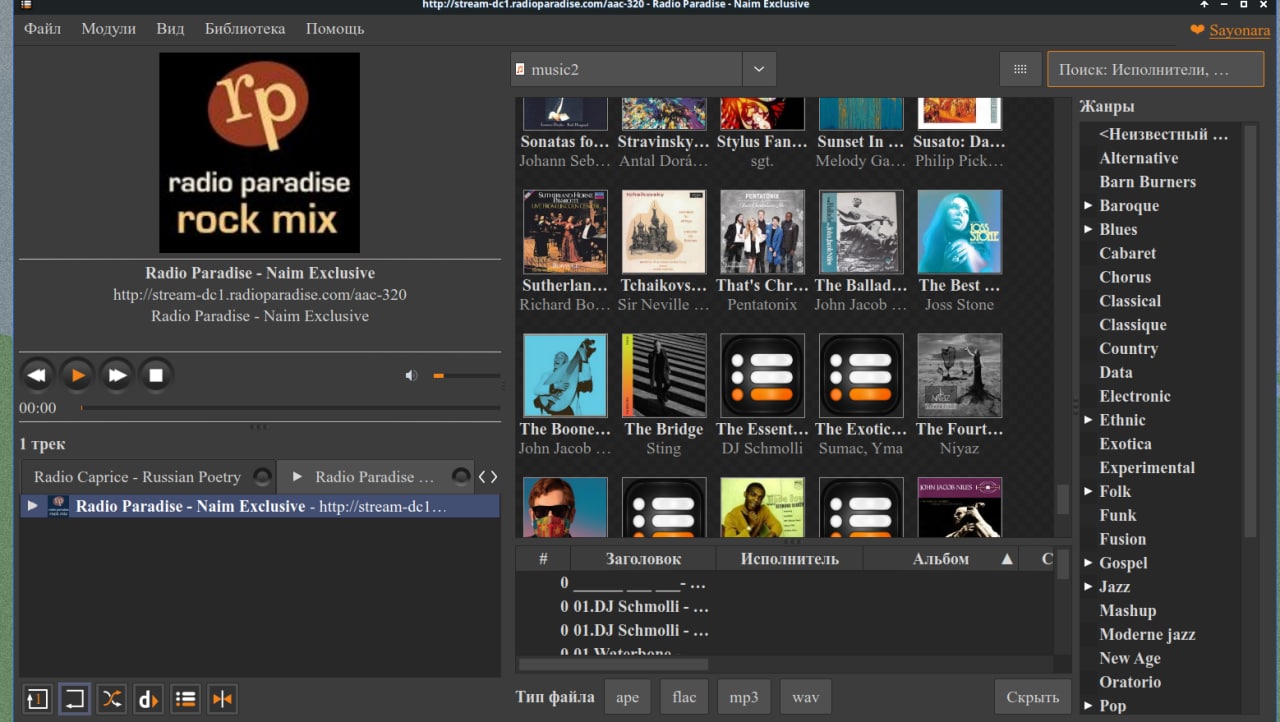Toggle Repeat all playlist mode
The image size is (1280, 722).
pyautogui.click(x=74, y=699)
